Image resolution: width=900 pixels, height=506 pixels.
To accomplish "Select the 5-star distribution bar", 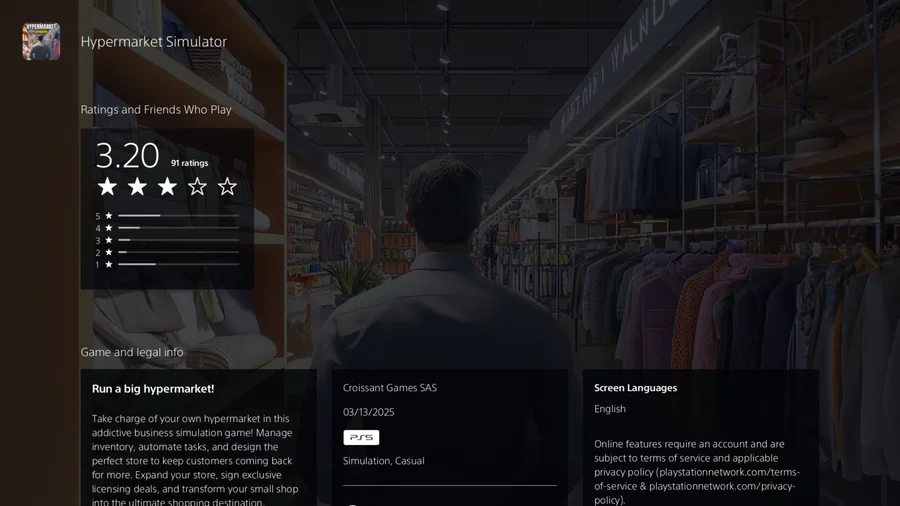I will (179, 216).
